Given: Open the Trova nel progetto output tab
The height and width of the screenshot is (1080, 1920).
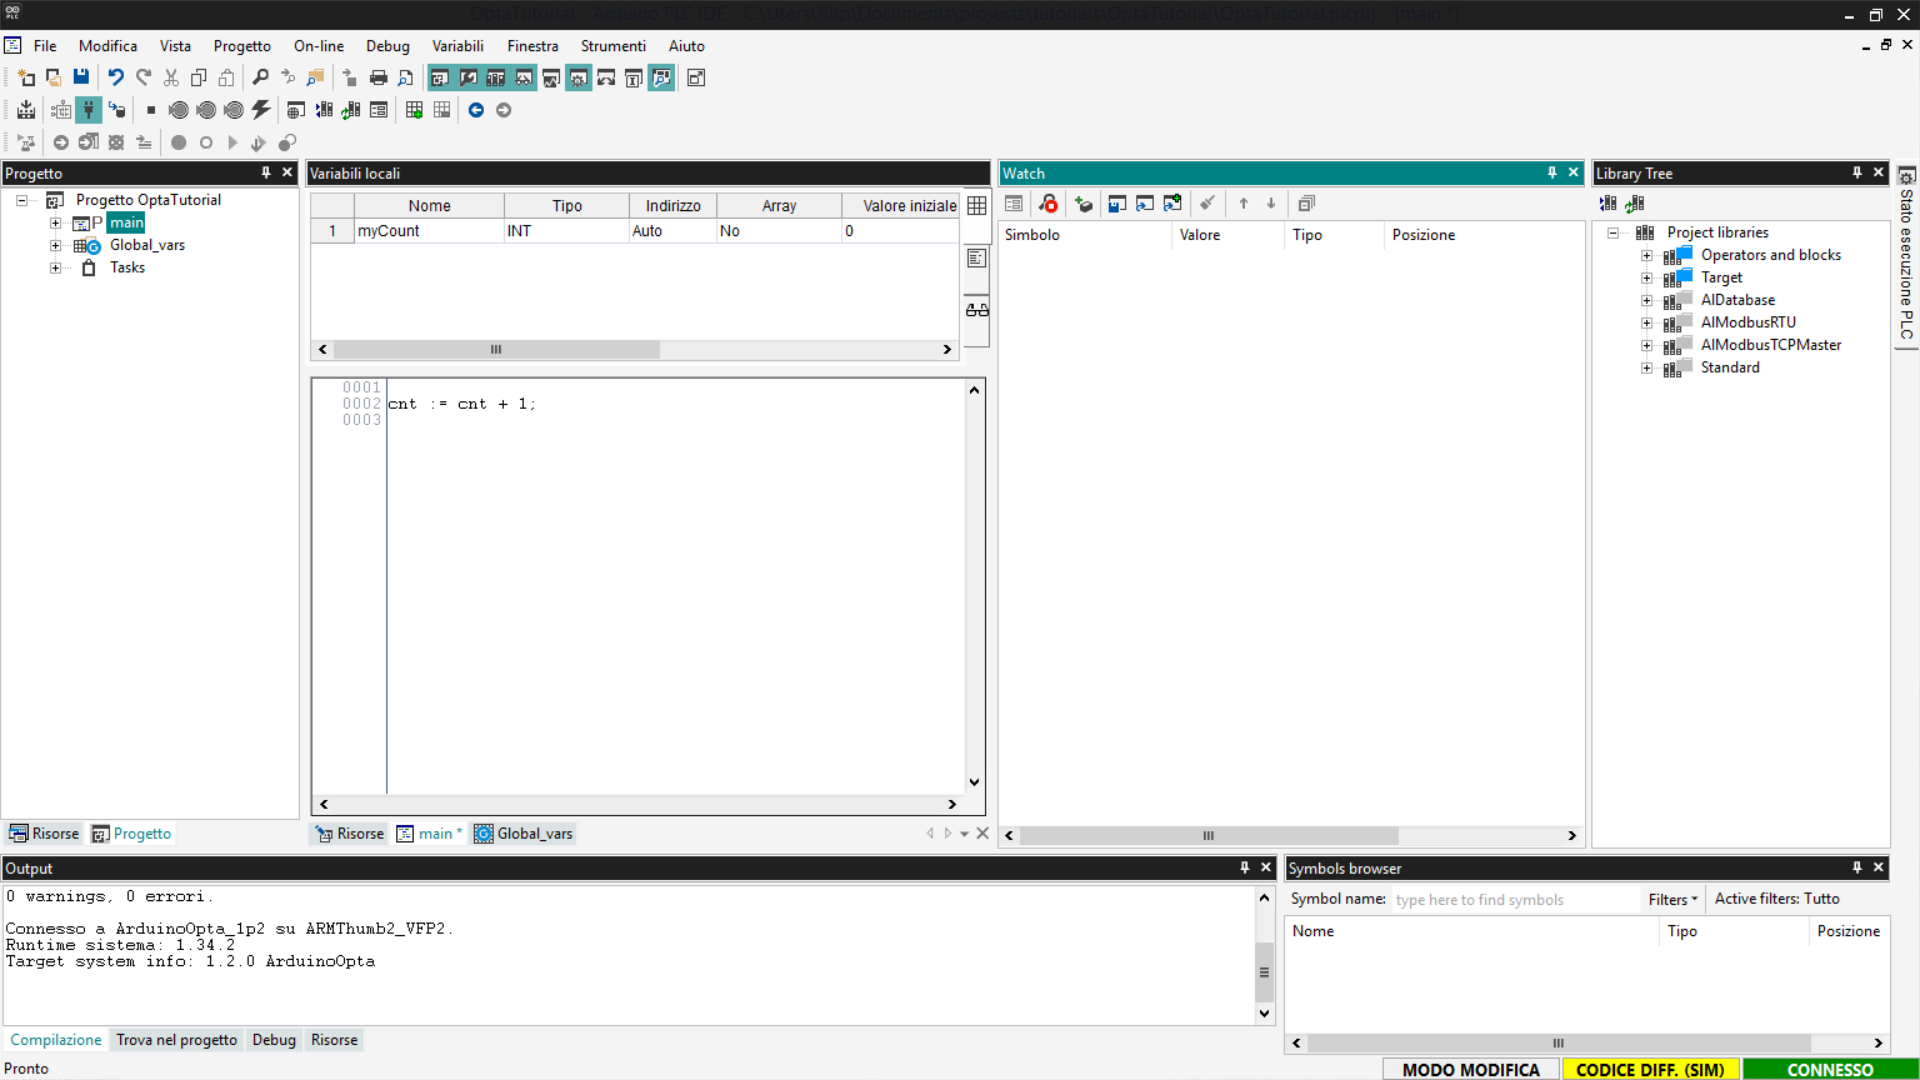Looking at the screenshot, I should 177,1040.
